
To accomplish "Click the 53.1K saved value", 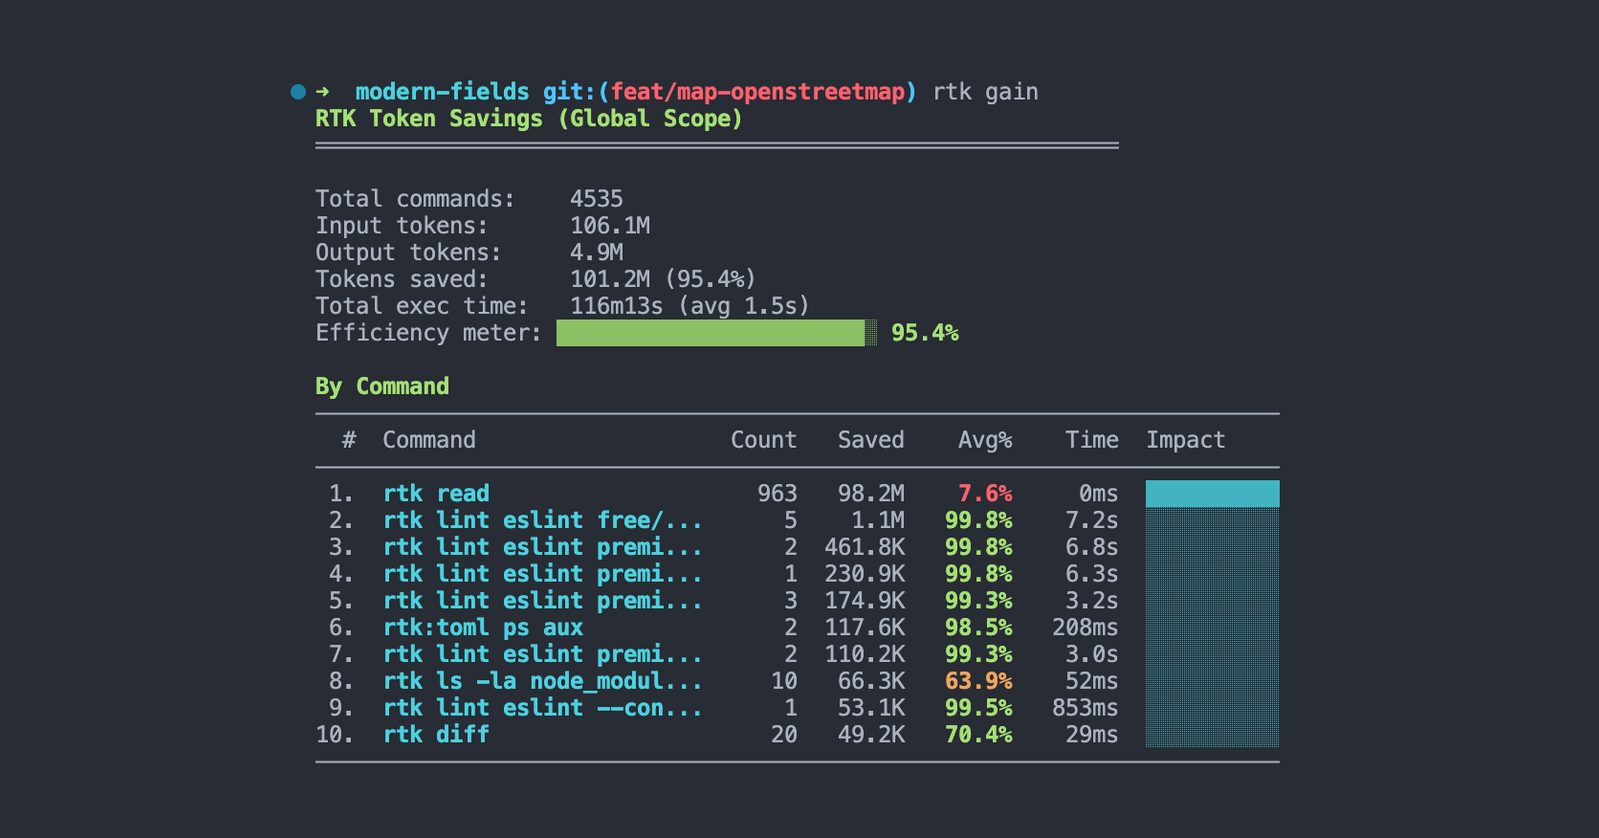I will 871,708.
